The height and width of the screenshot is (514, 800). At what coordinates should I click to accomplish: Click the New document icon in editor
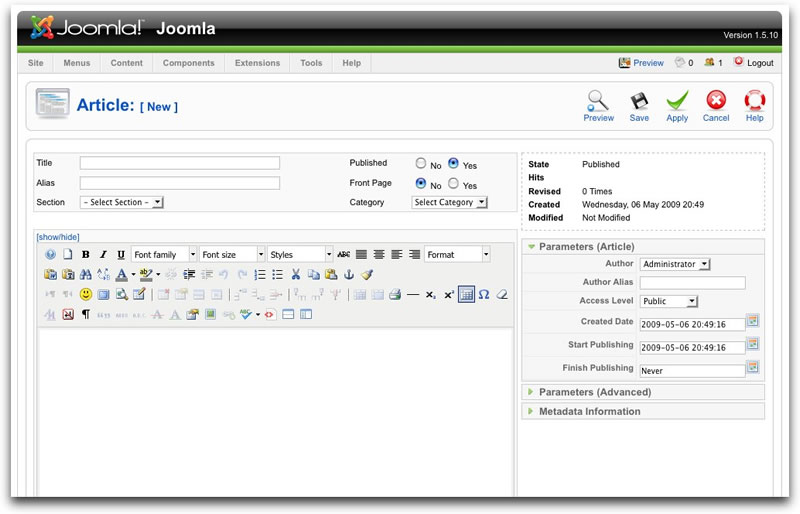coord(68,254)
